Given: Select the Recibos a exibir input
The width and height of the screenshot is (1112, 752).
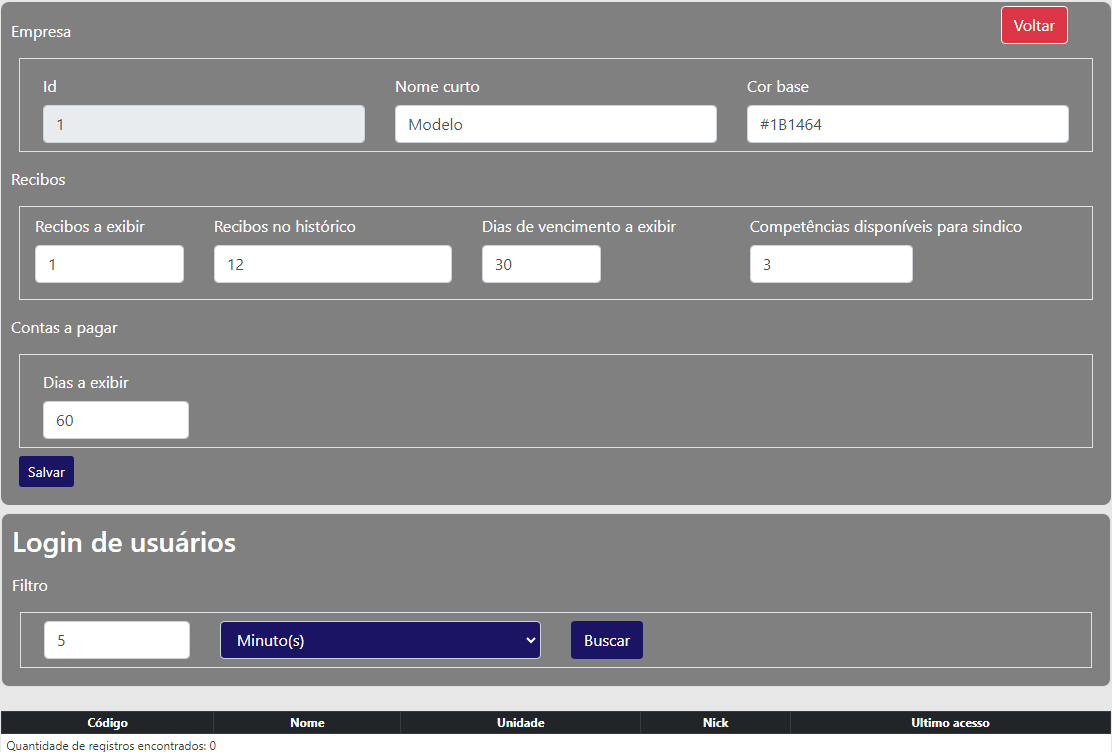Looking at the screenshot, I should coord(109,264).
